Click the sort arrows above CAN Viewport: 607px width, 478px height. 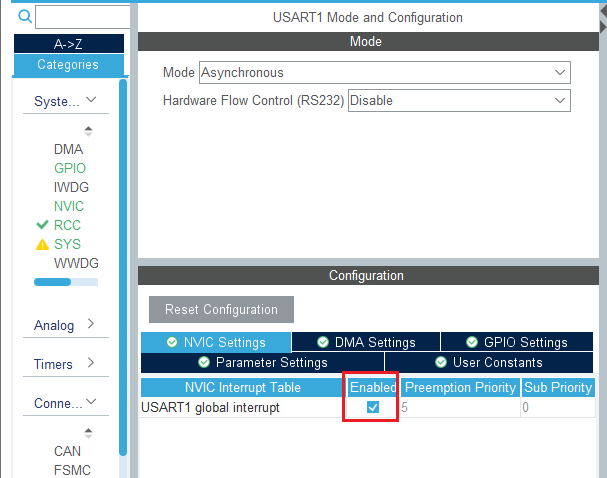pos(88,433)
